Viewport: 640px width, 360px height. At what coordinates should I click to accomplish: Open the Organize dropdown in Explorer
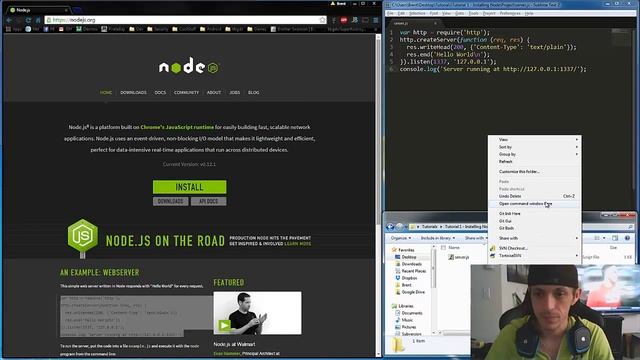pos(401,238)
